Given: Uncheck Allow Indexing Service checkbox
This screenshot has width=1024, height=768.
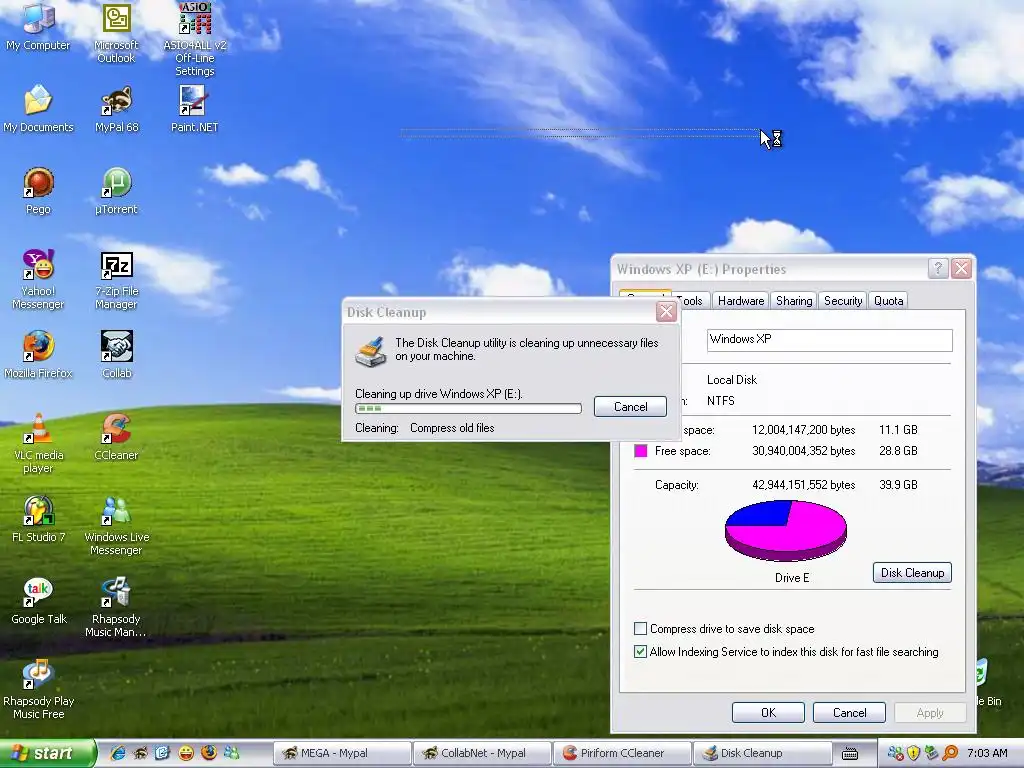Looking at the screenshot, I should point(641,651).
